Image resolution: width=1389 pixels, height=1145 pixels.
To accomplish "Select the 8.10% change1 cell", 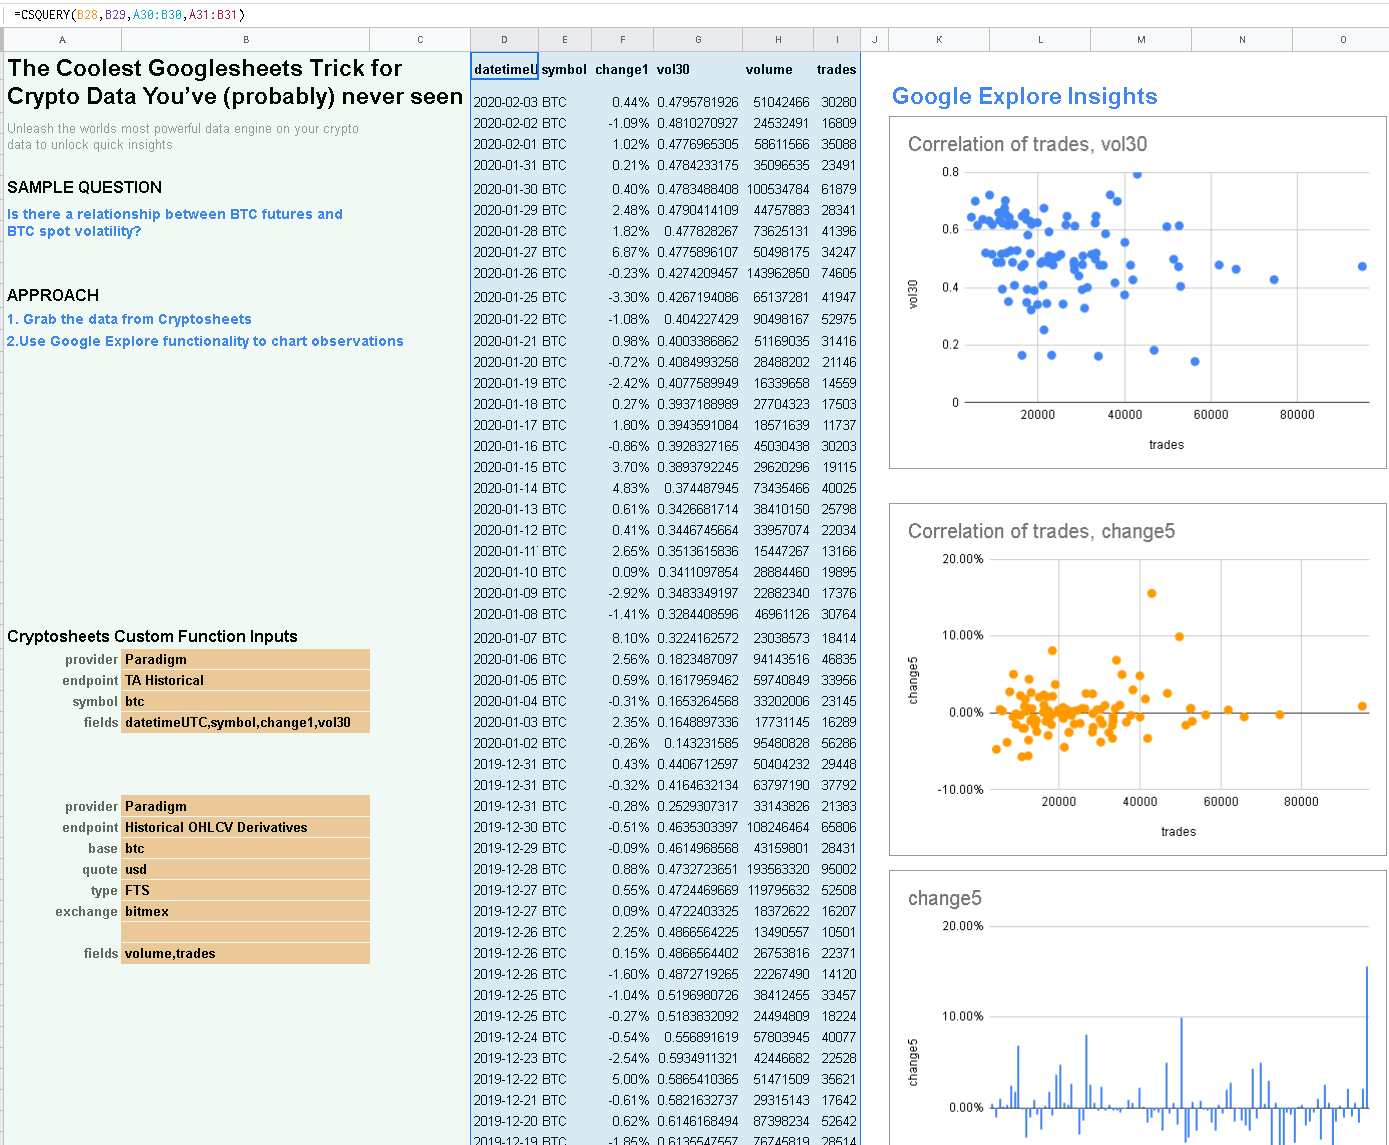I will click(622, 638).
